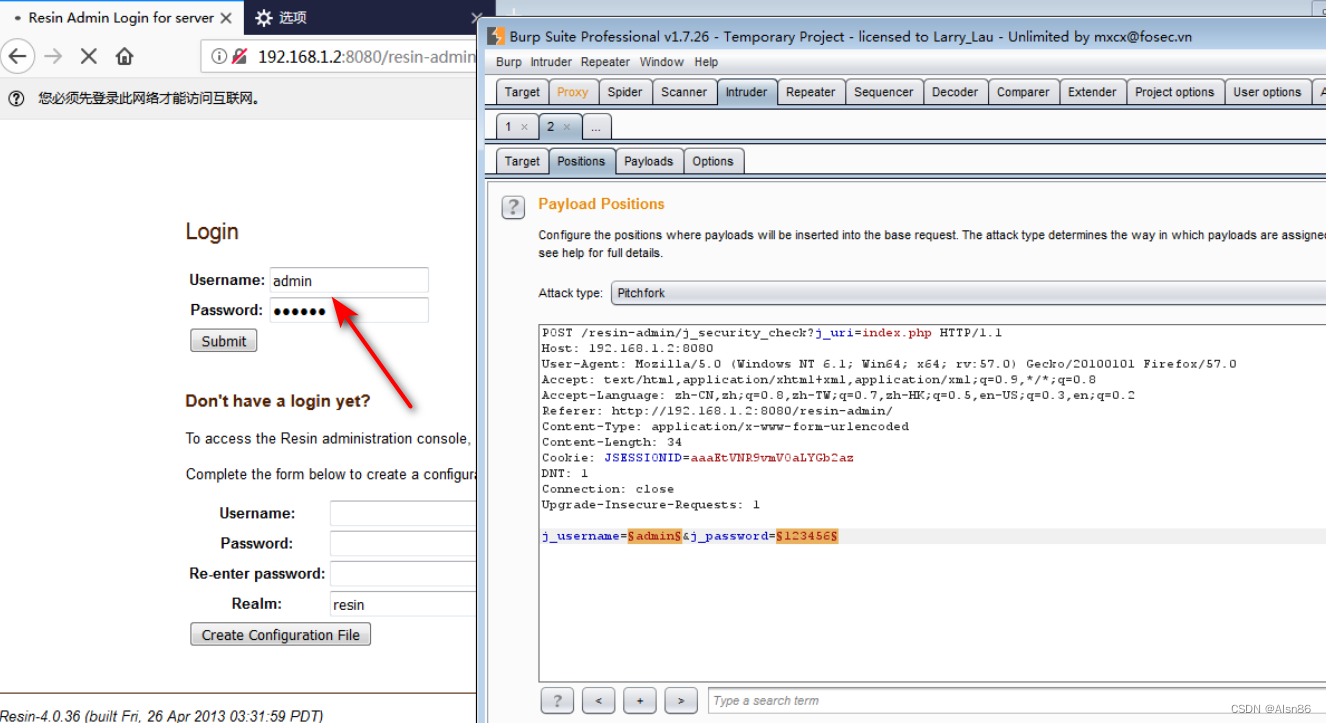
Task: Click the Referer header line in request
Action: click(x=717, y=411)
